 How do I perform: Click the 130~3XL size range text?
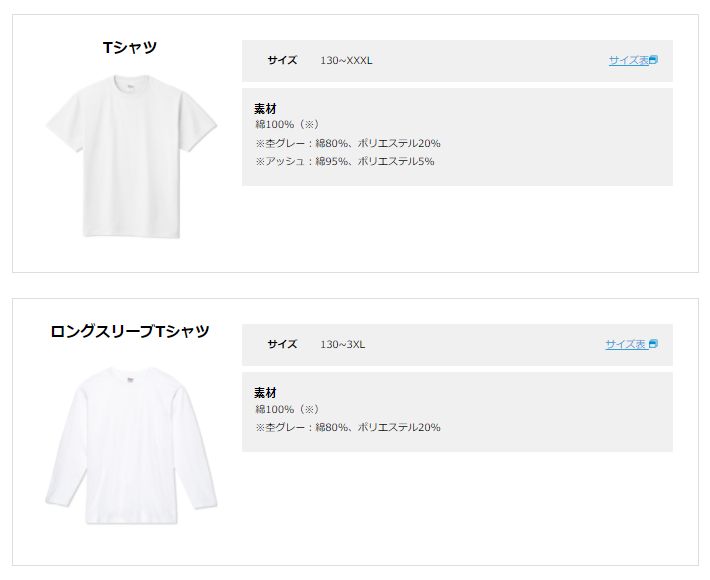pyautogui.click(x=342, y=345)
